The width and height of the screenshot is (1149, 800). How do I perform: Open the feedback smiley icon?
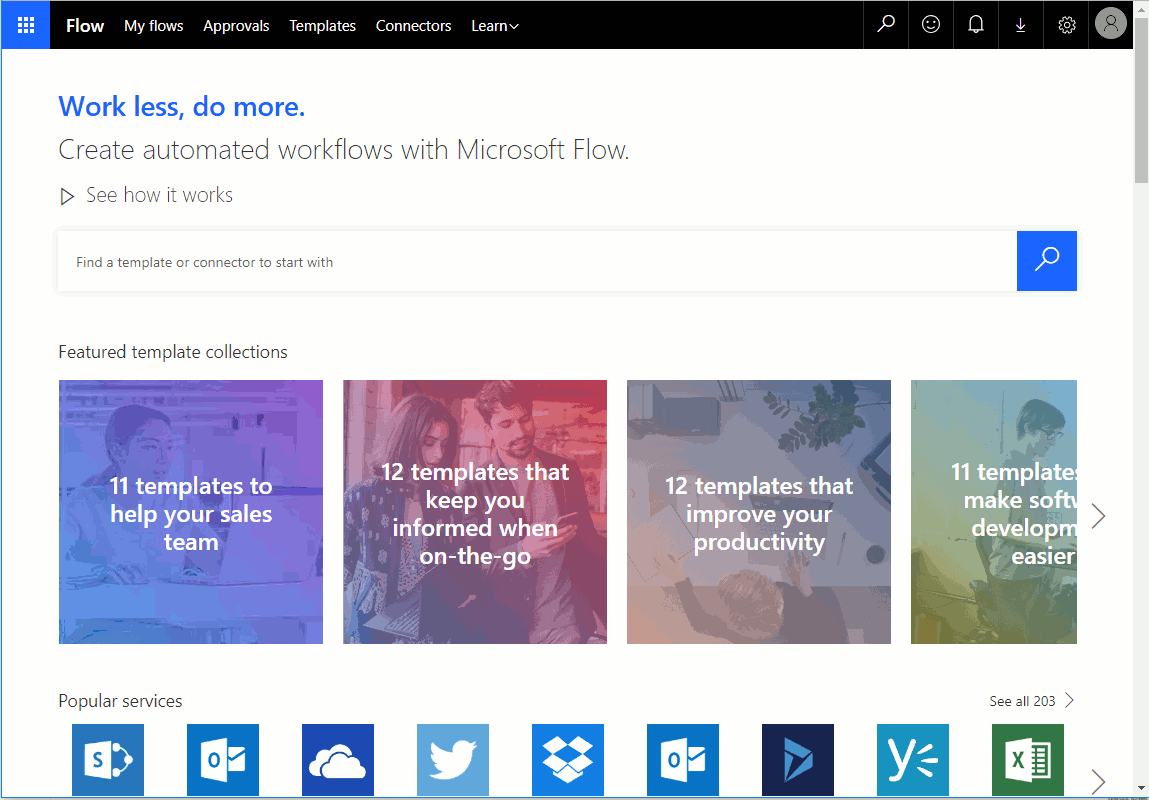(931, 25)
